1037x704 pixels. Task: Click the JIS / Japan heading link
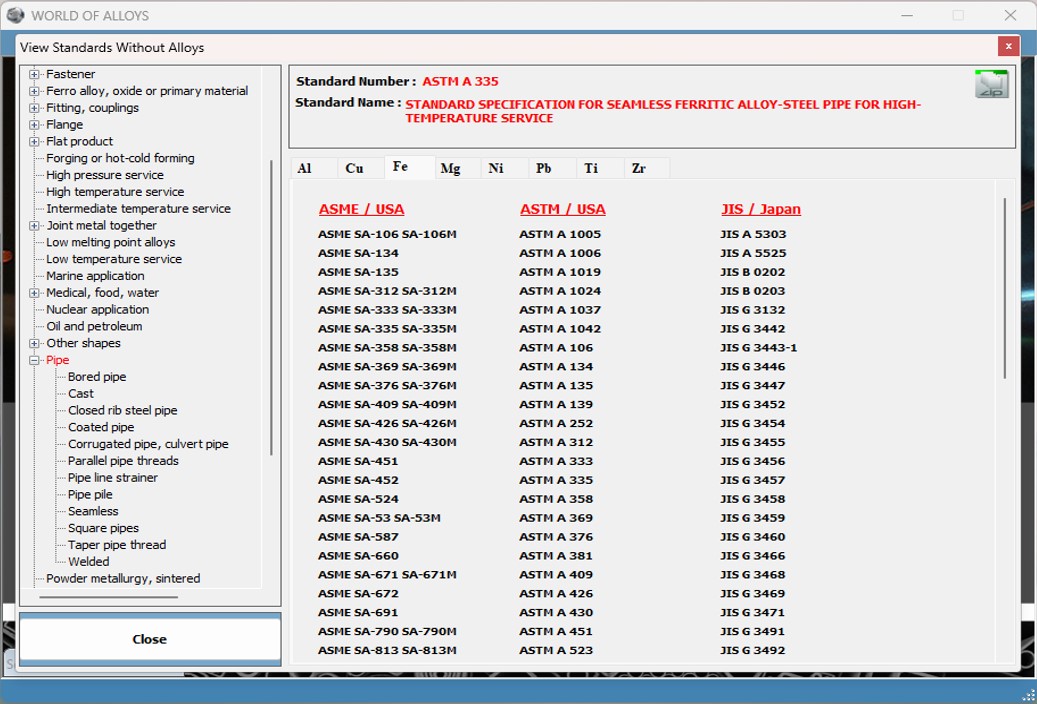761,209
